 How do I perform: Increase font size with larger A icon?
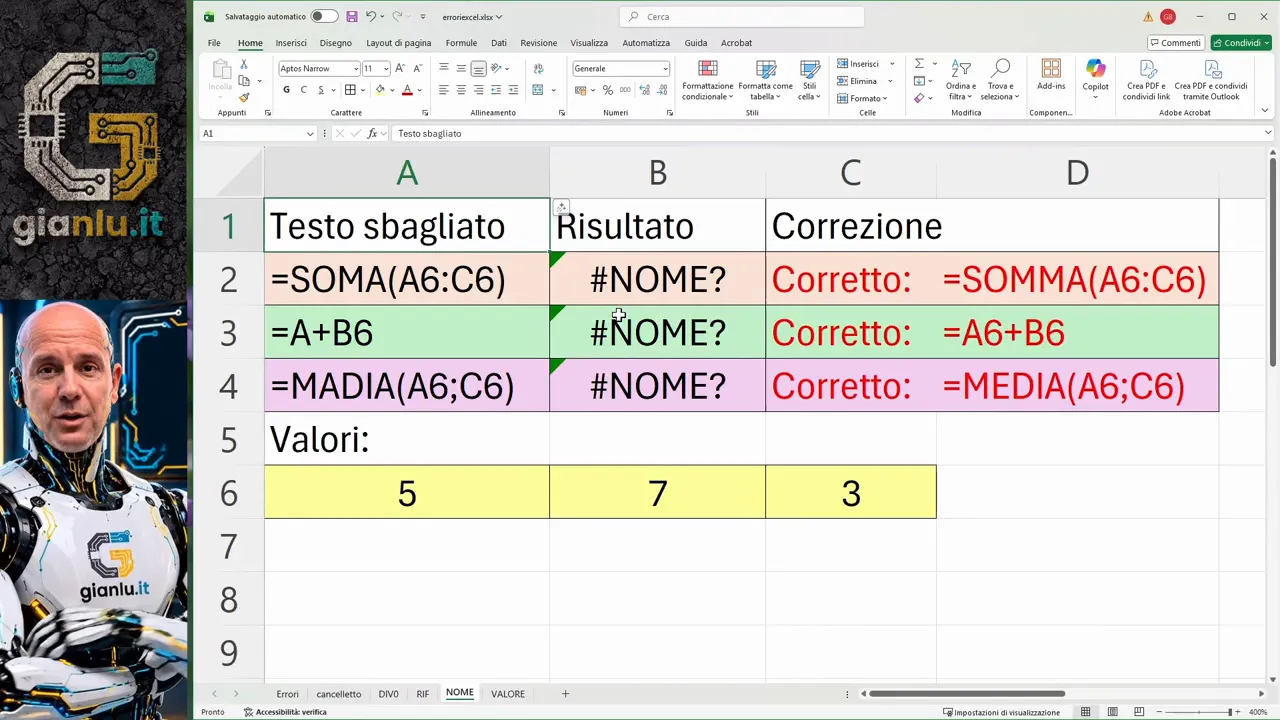[400, 68]
